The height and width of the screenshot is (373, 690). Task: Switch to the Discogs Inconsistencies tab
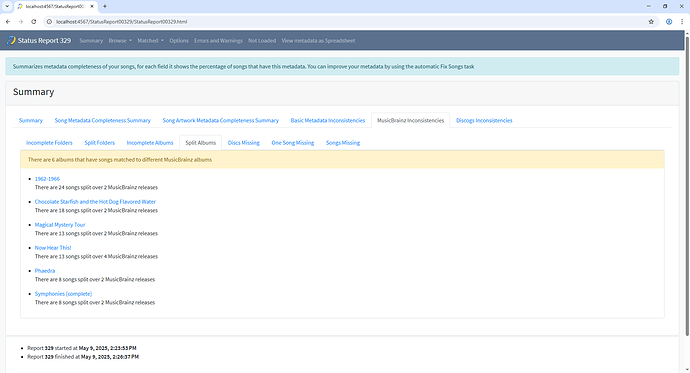[x=484, y=121]
